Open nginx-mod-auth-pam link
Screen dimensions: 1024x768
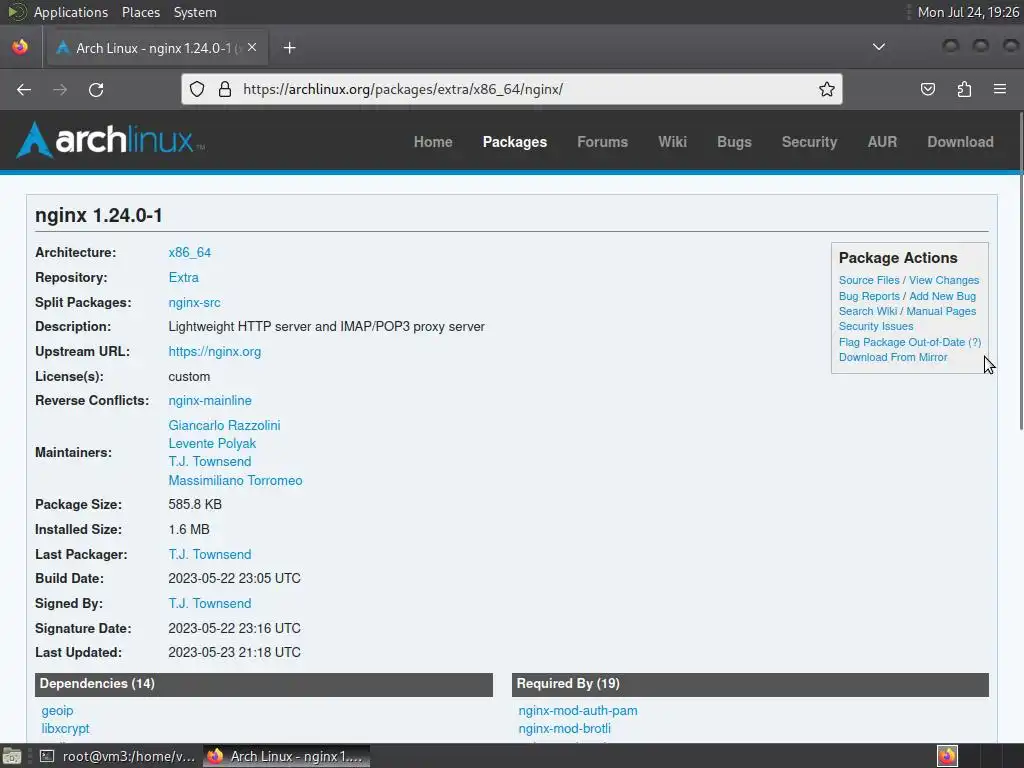pos(578,711)
